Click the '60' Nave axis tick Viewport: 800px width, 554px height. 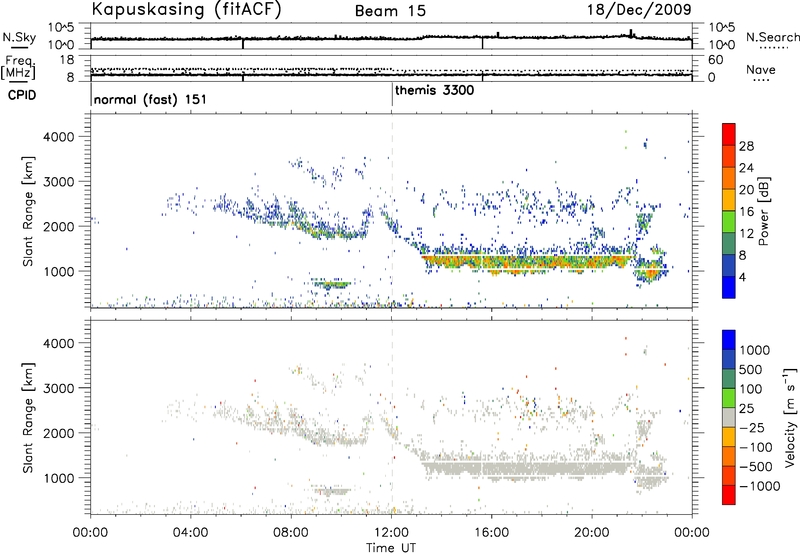[715, 60]
